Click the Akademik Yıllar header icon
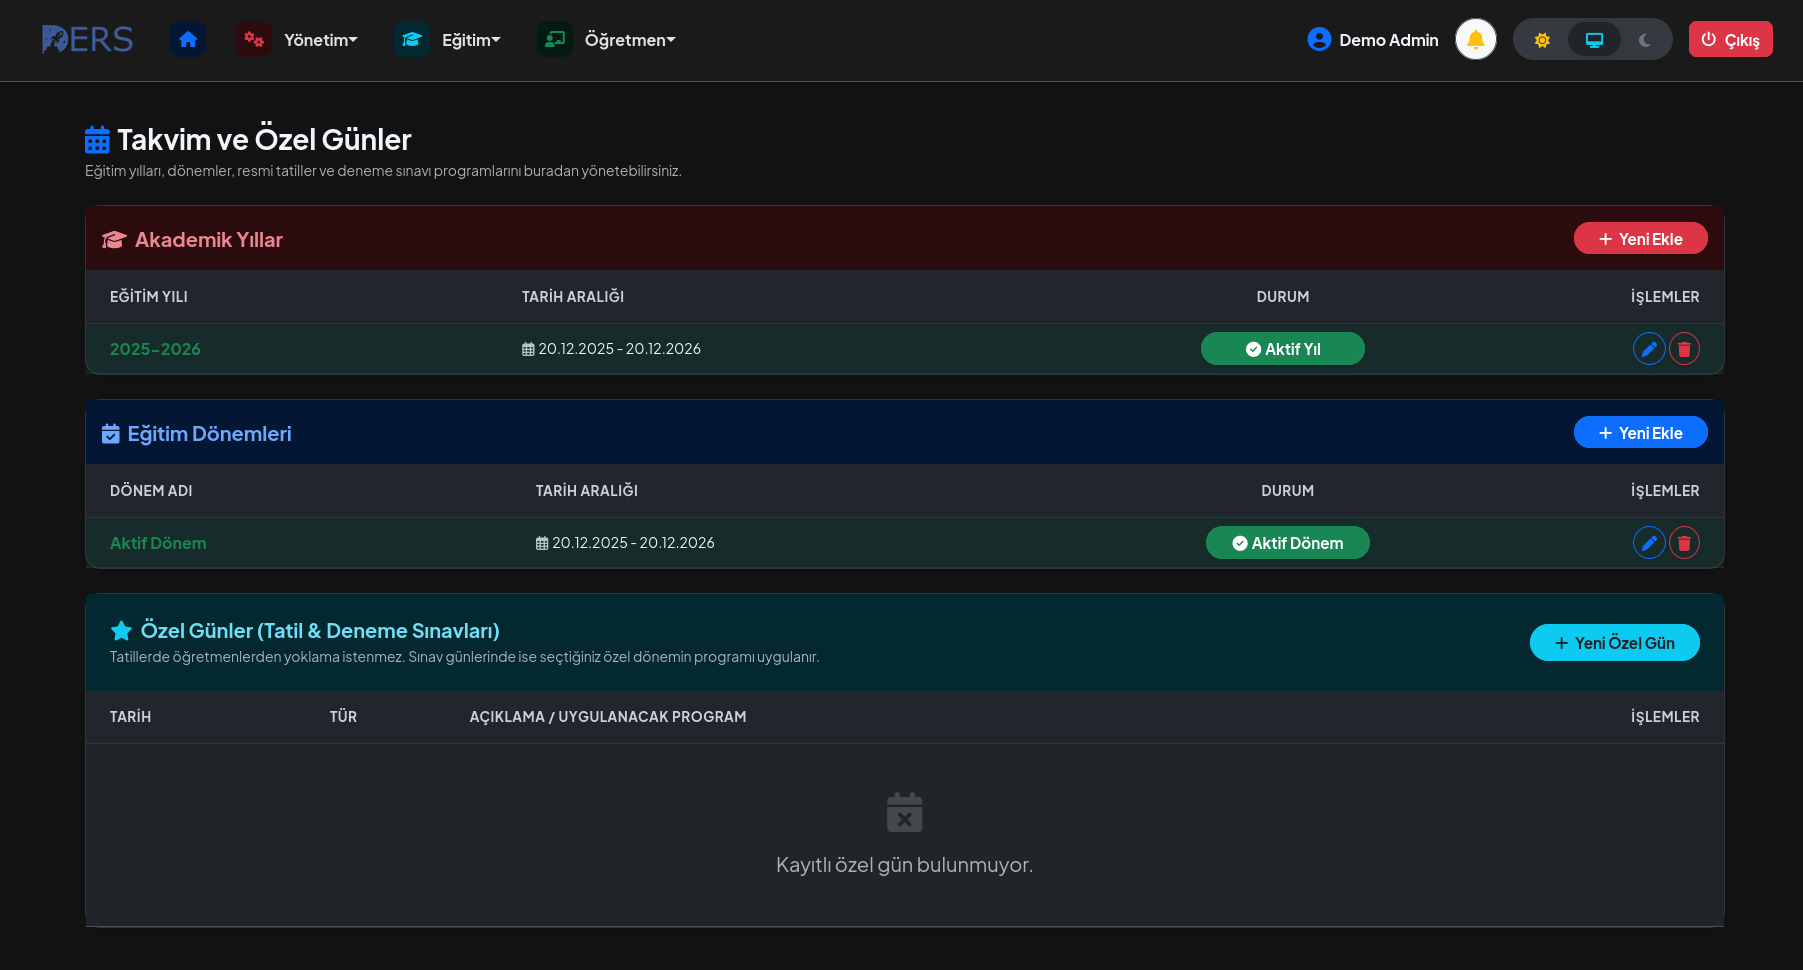The image size is (1803, 970). (114, 240)
